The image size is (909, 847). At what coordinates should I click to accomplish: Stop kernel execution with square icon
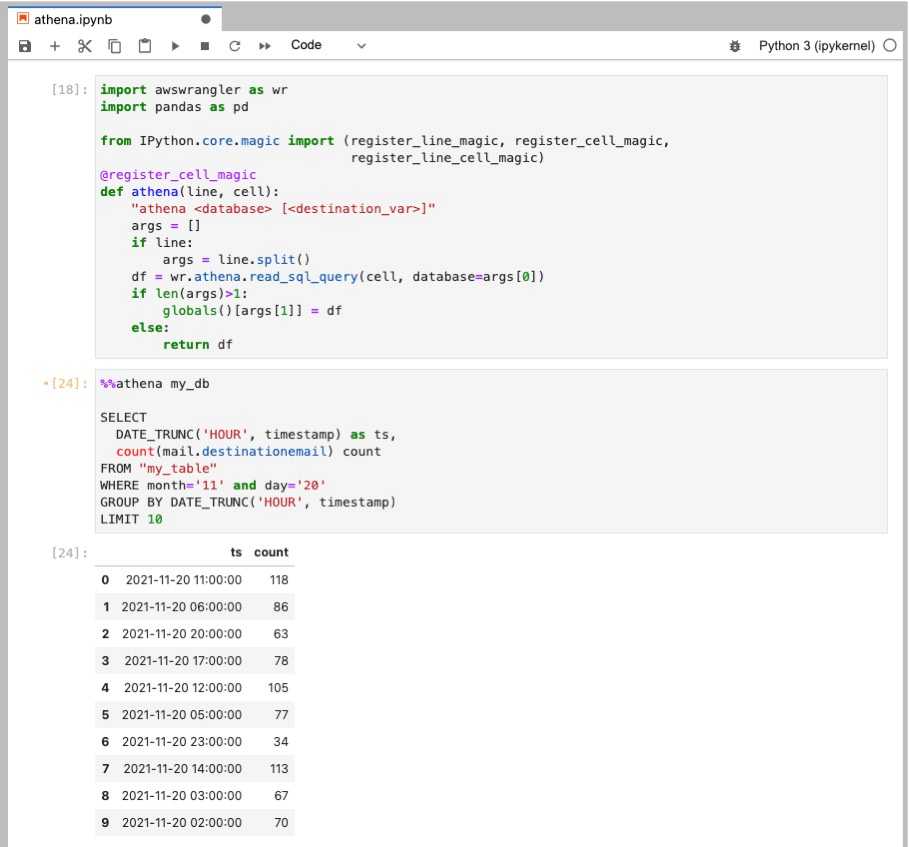(x=205, y=46)
